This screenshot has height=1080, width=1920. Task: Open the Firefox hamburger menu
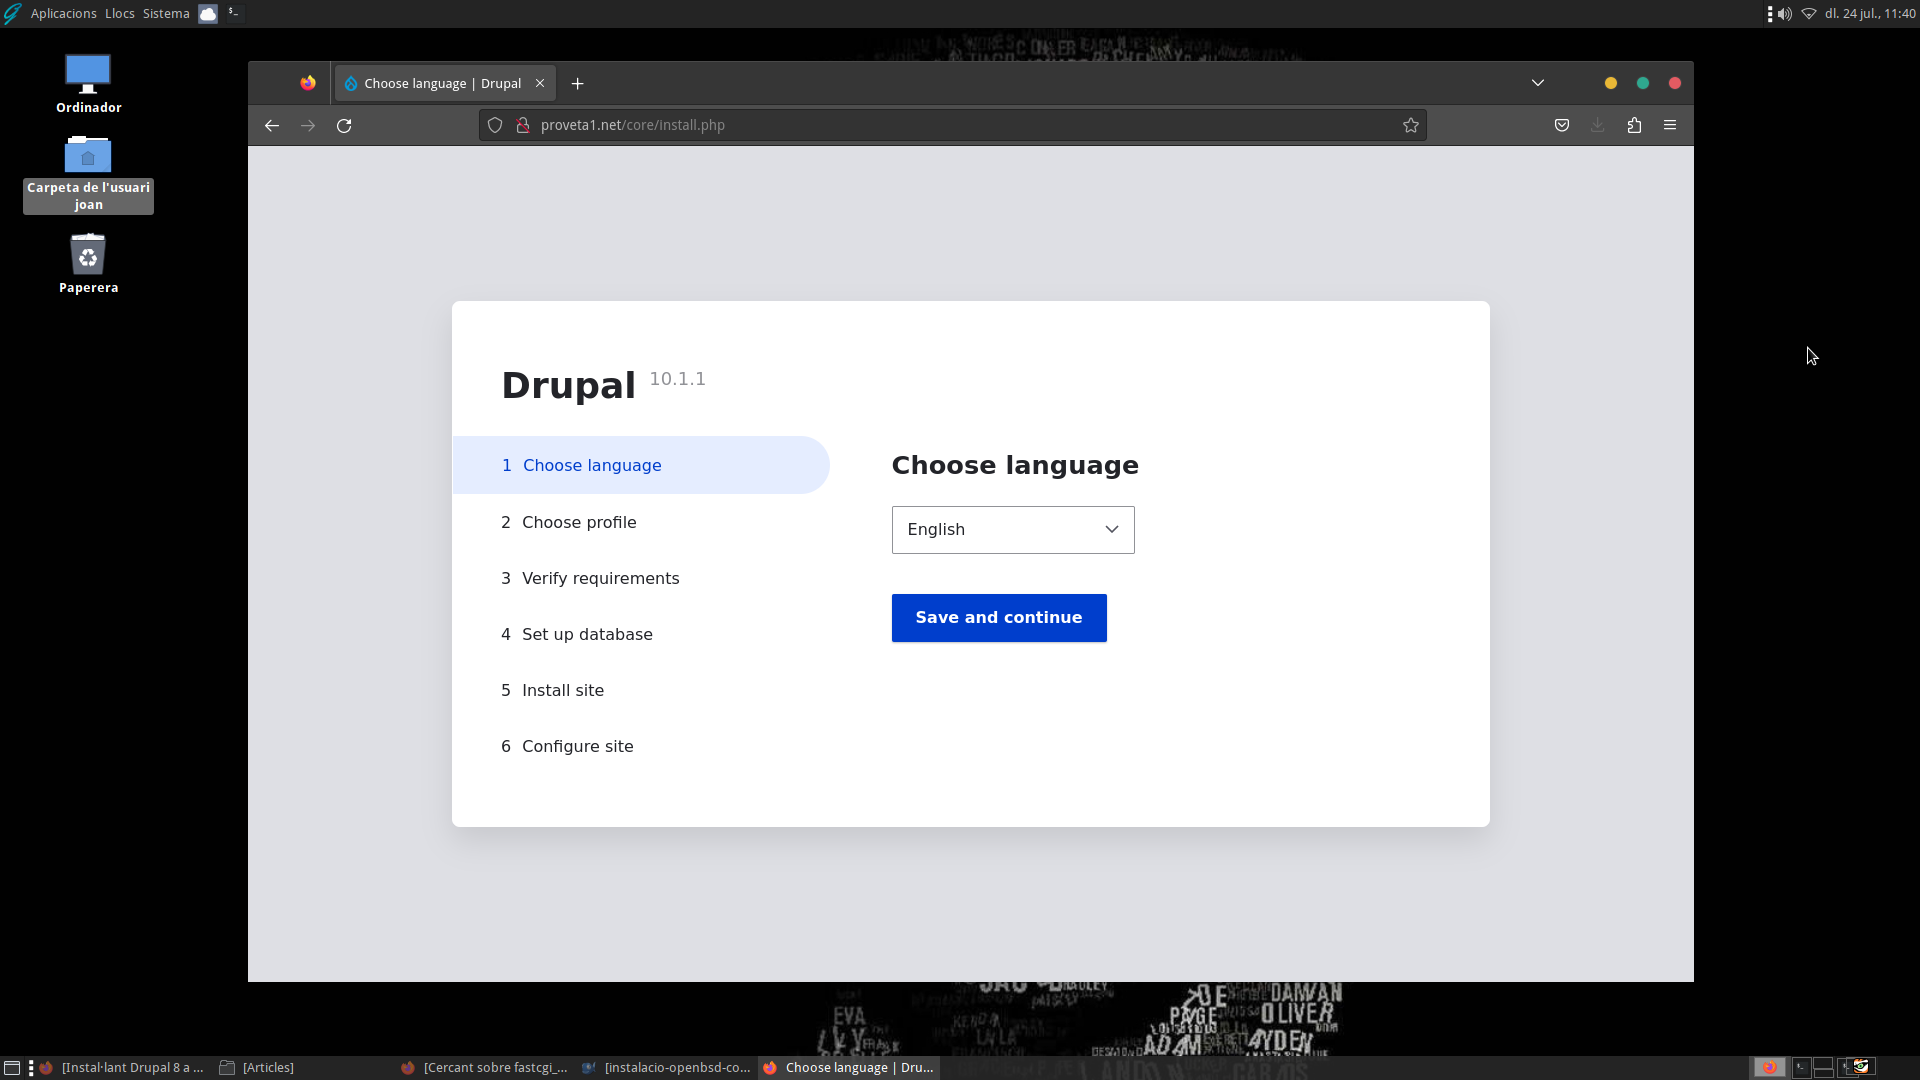tap(1670, 125)
